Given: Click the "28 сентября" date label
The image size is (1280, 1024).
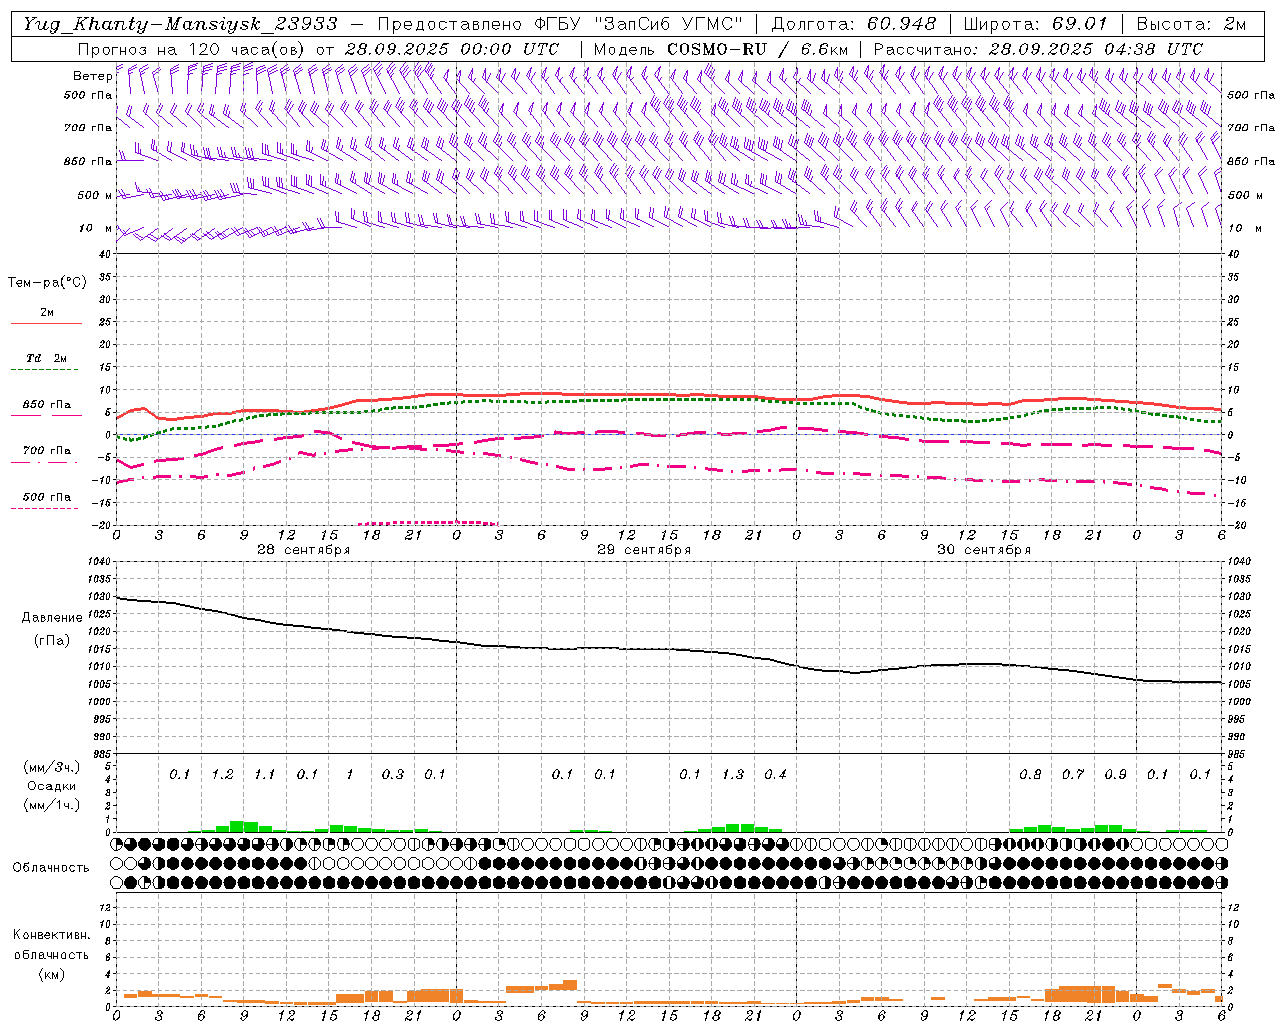Looking at the screenshot, I should [x=303, y=550].
